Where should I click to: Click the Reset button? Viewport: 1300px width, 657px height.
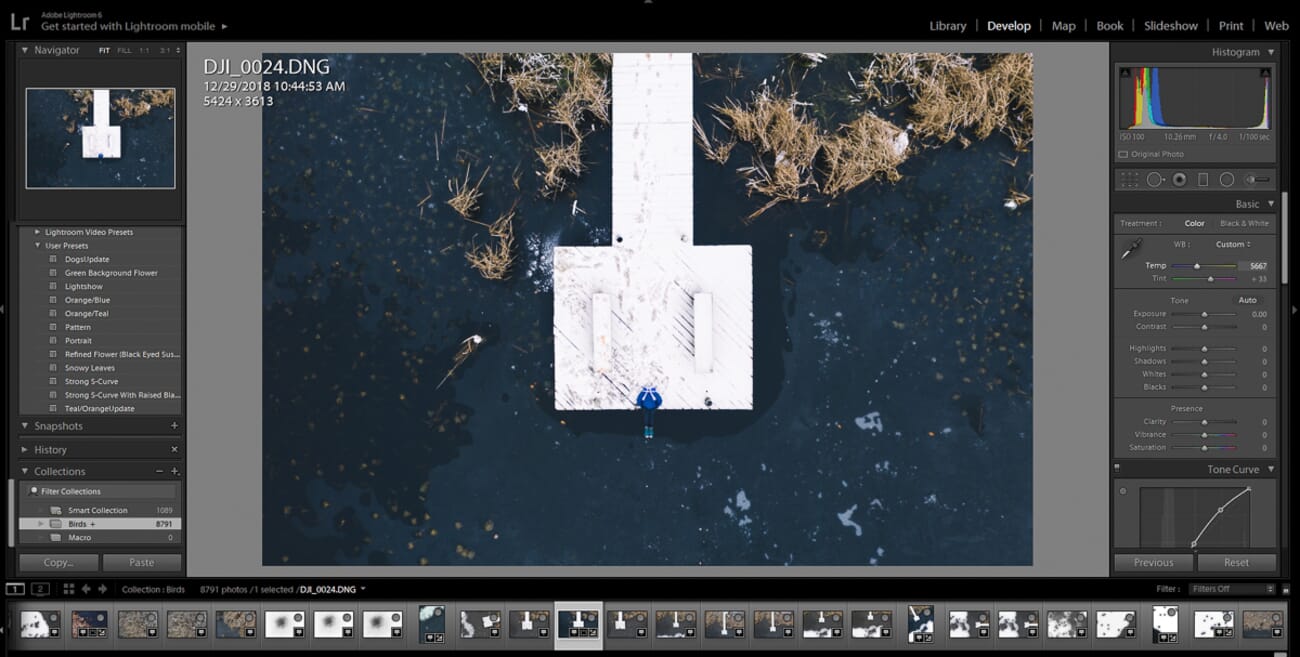tap(1237, 562)
